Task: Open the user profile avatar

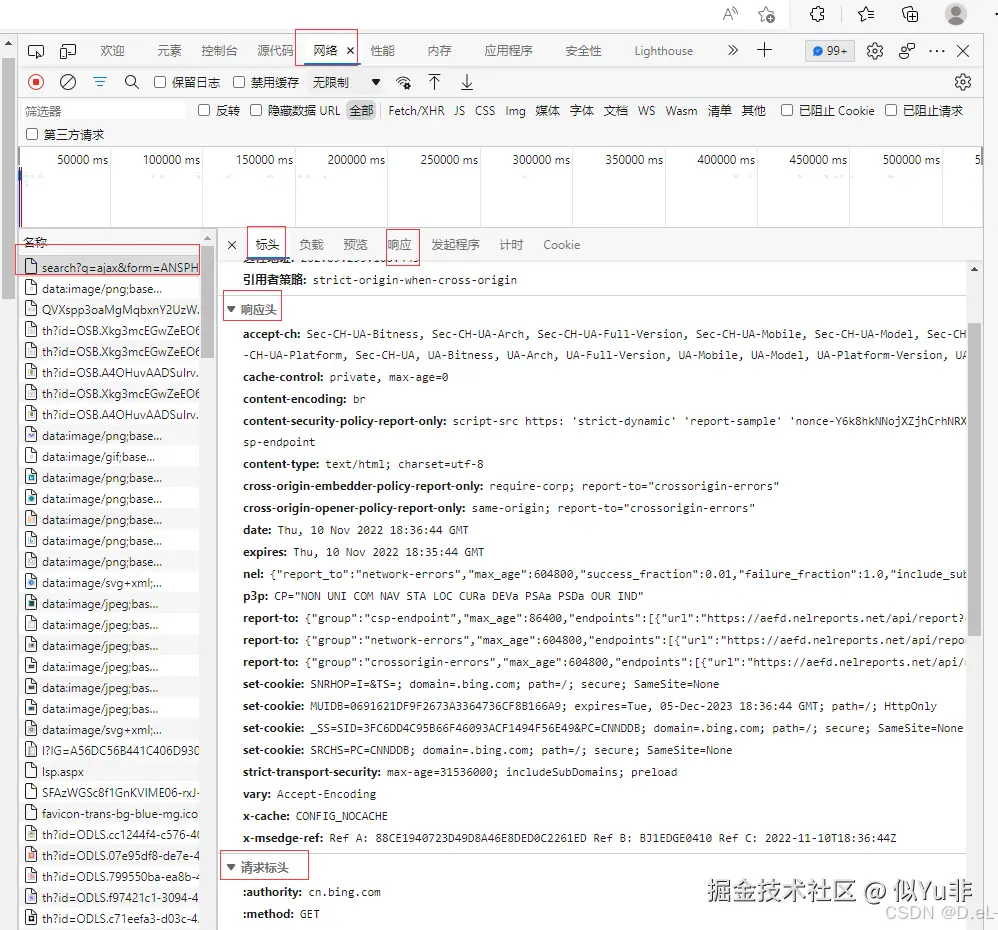Action: [955, 14]
